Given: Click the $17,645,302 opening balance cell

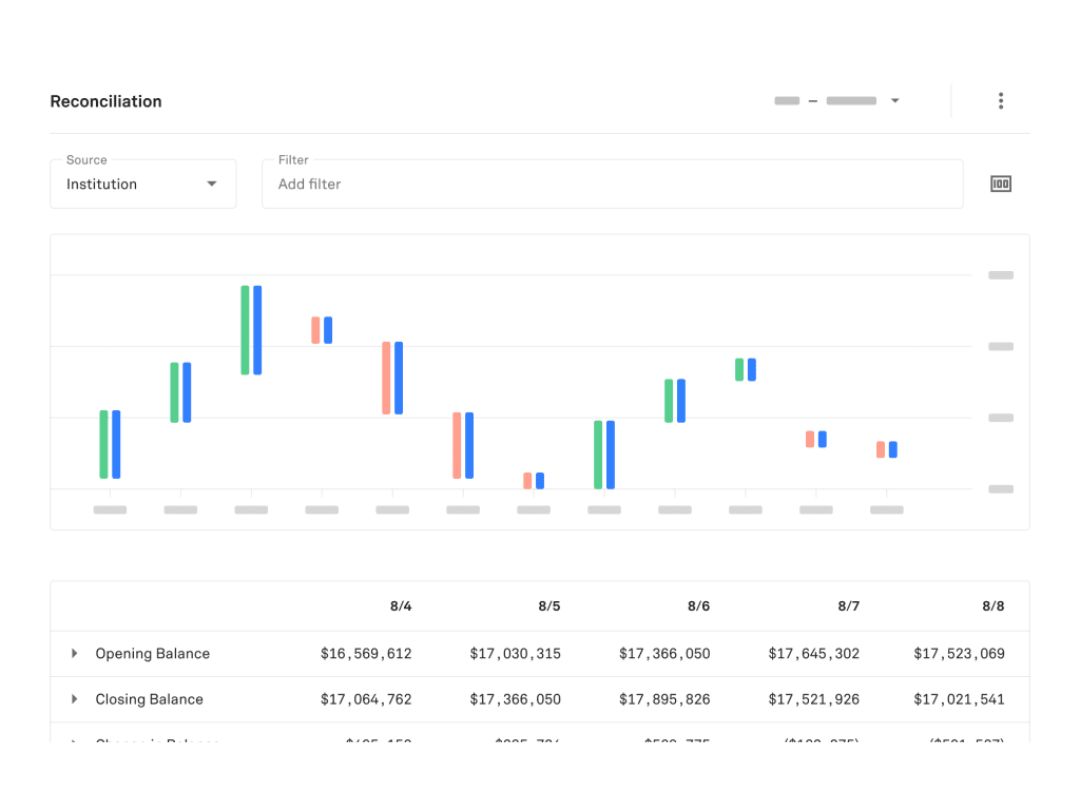Looking at the screenshot, I should point(813,653).
